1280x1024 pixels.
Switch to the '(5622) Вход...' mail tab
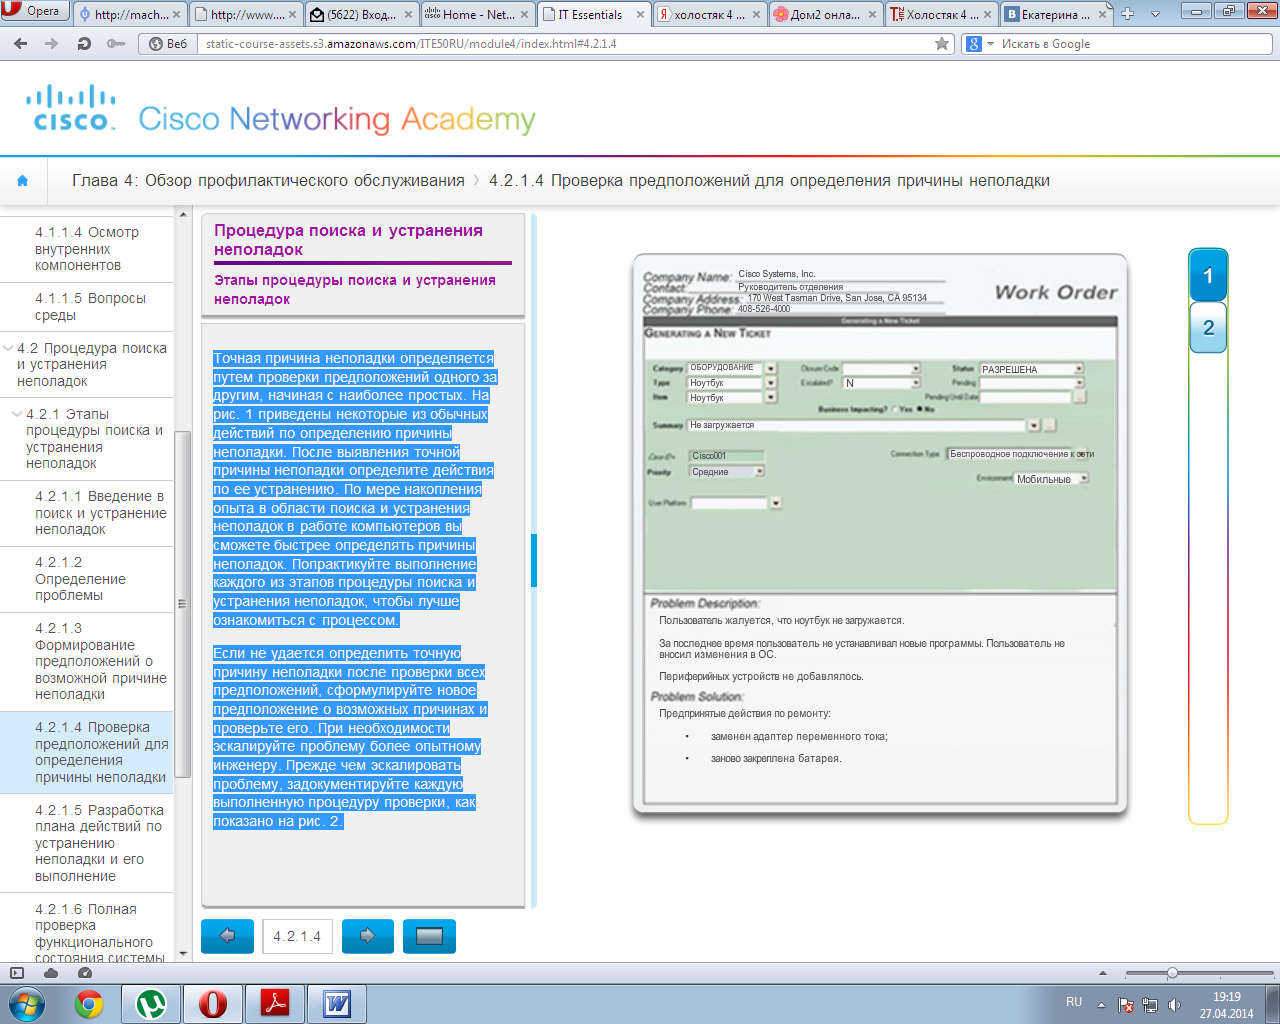coord(362,14)
